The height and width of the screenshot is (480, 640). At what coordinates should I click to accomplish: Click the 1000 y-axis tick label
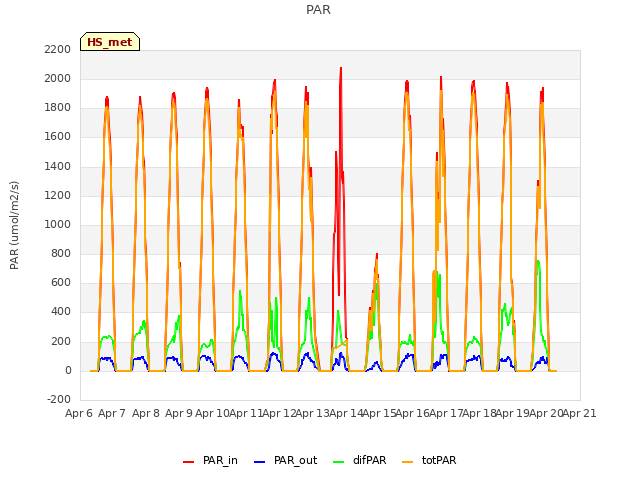58,224
